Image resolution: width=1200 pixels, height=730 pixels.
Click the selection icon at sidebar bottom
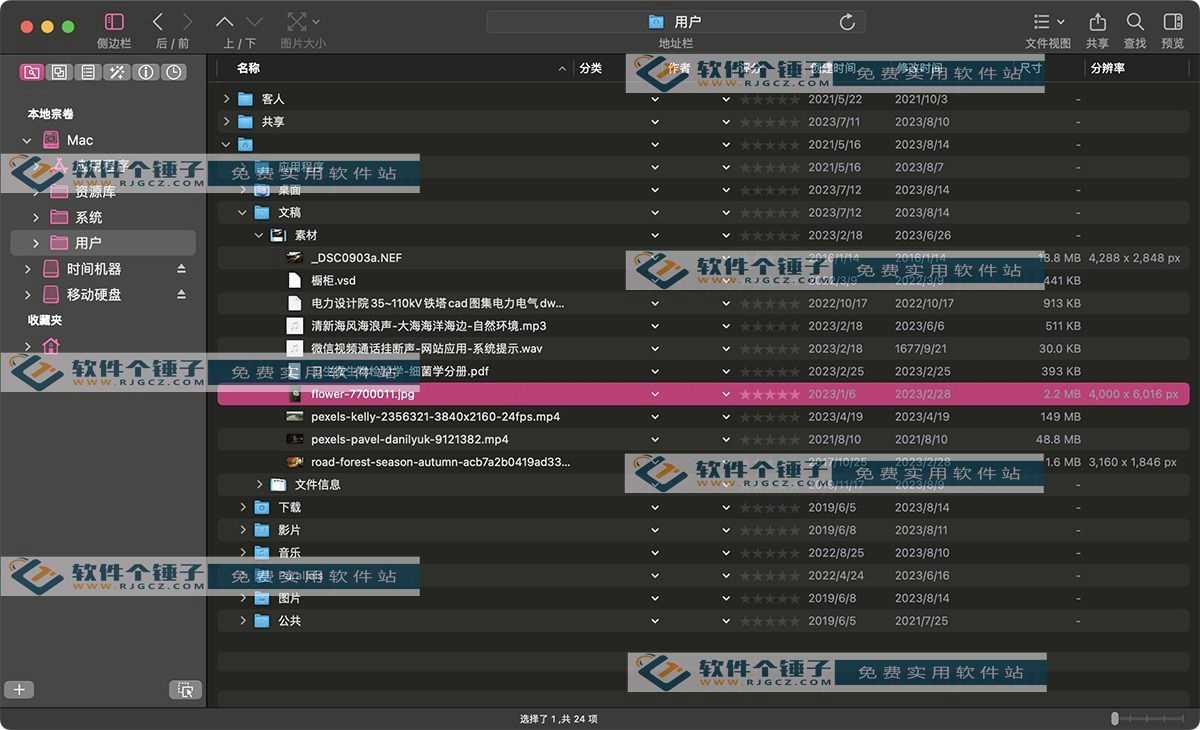(x=185, y=690)
